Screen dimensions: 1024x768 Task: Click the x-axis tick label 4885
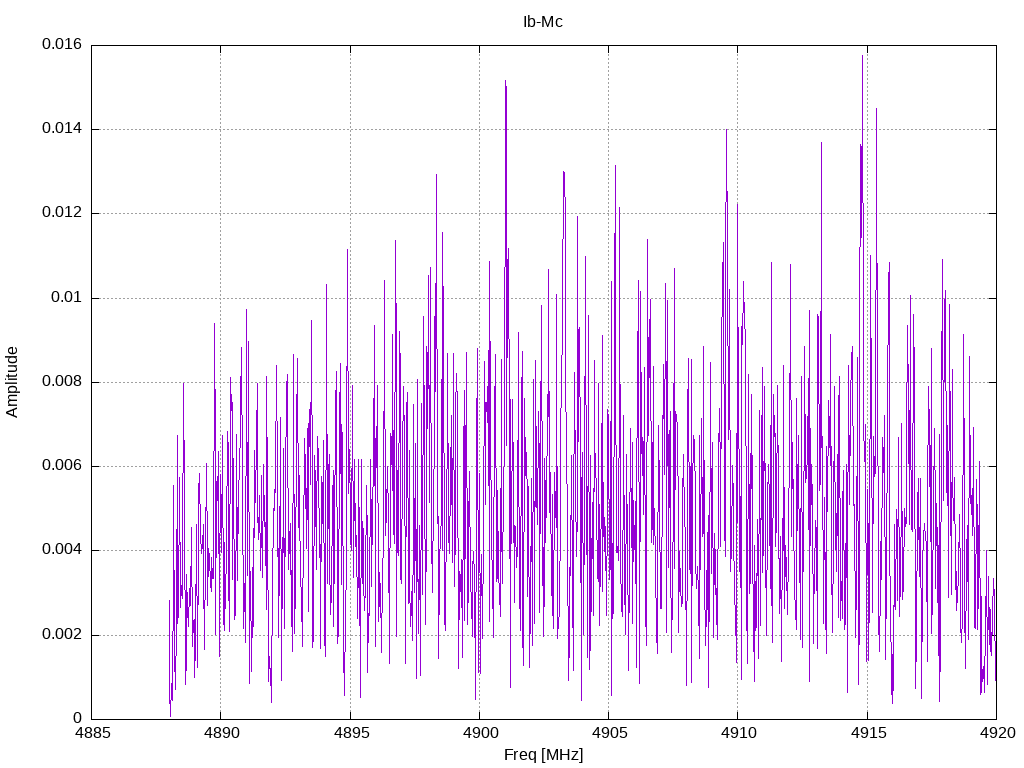(x=92, y=733)
